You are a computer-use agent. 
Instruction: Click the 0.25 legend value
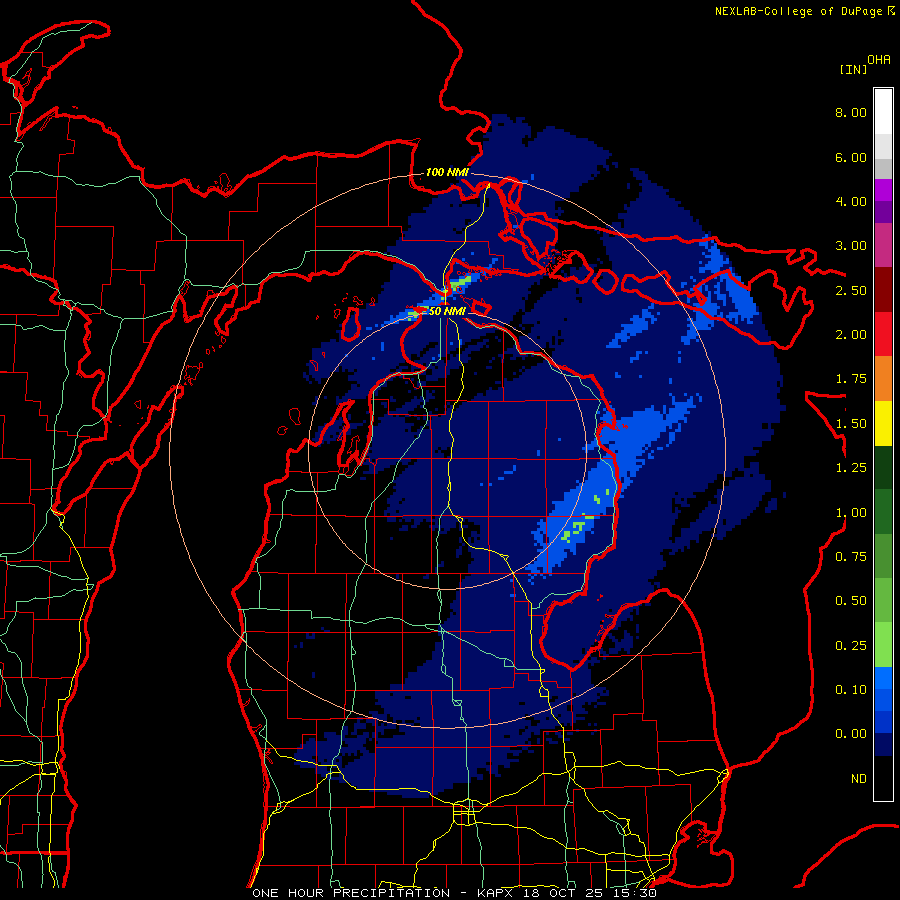coord(851,646)
